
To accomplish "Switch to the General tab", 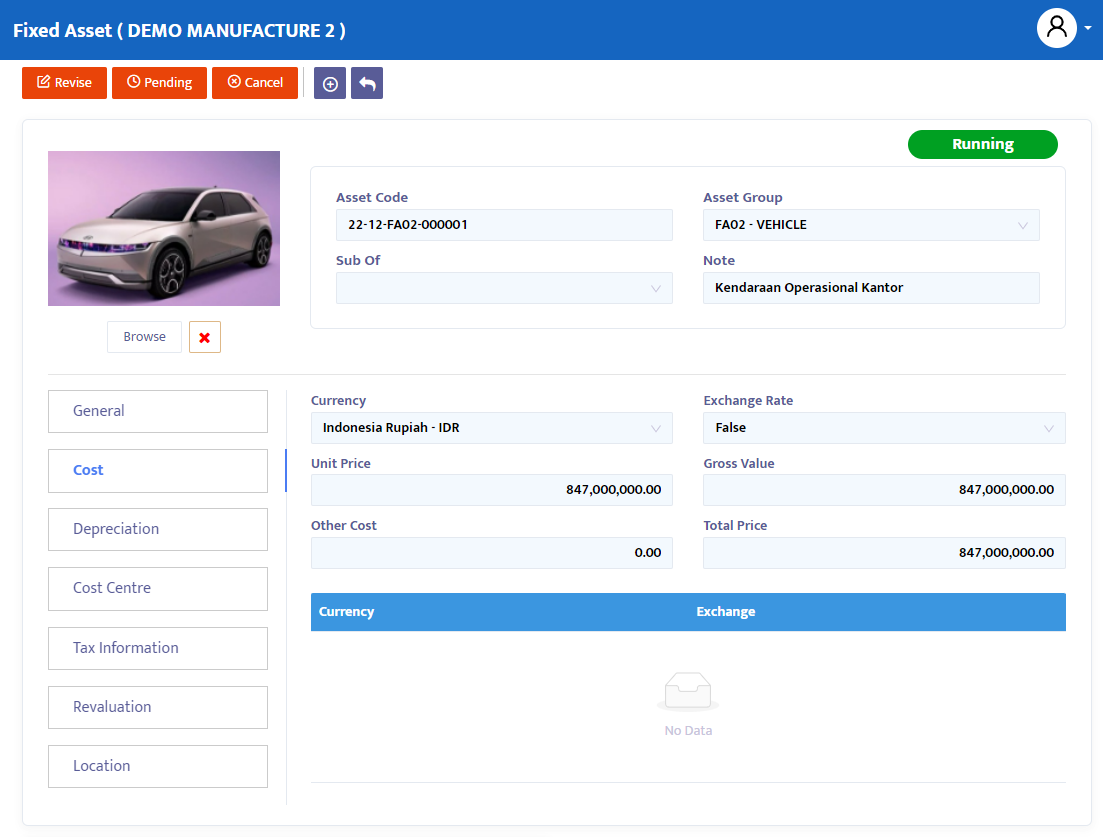I will coord(158,411).
